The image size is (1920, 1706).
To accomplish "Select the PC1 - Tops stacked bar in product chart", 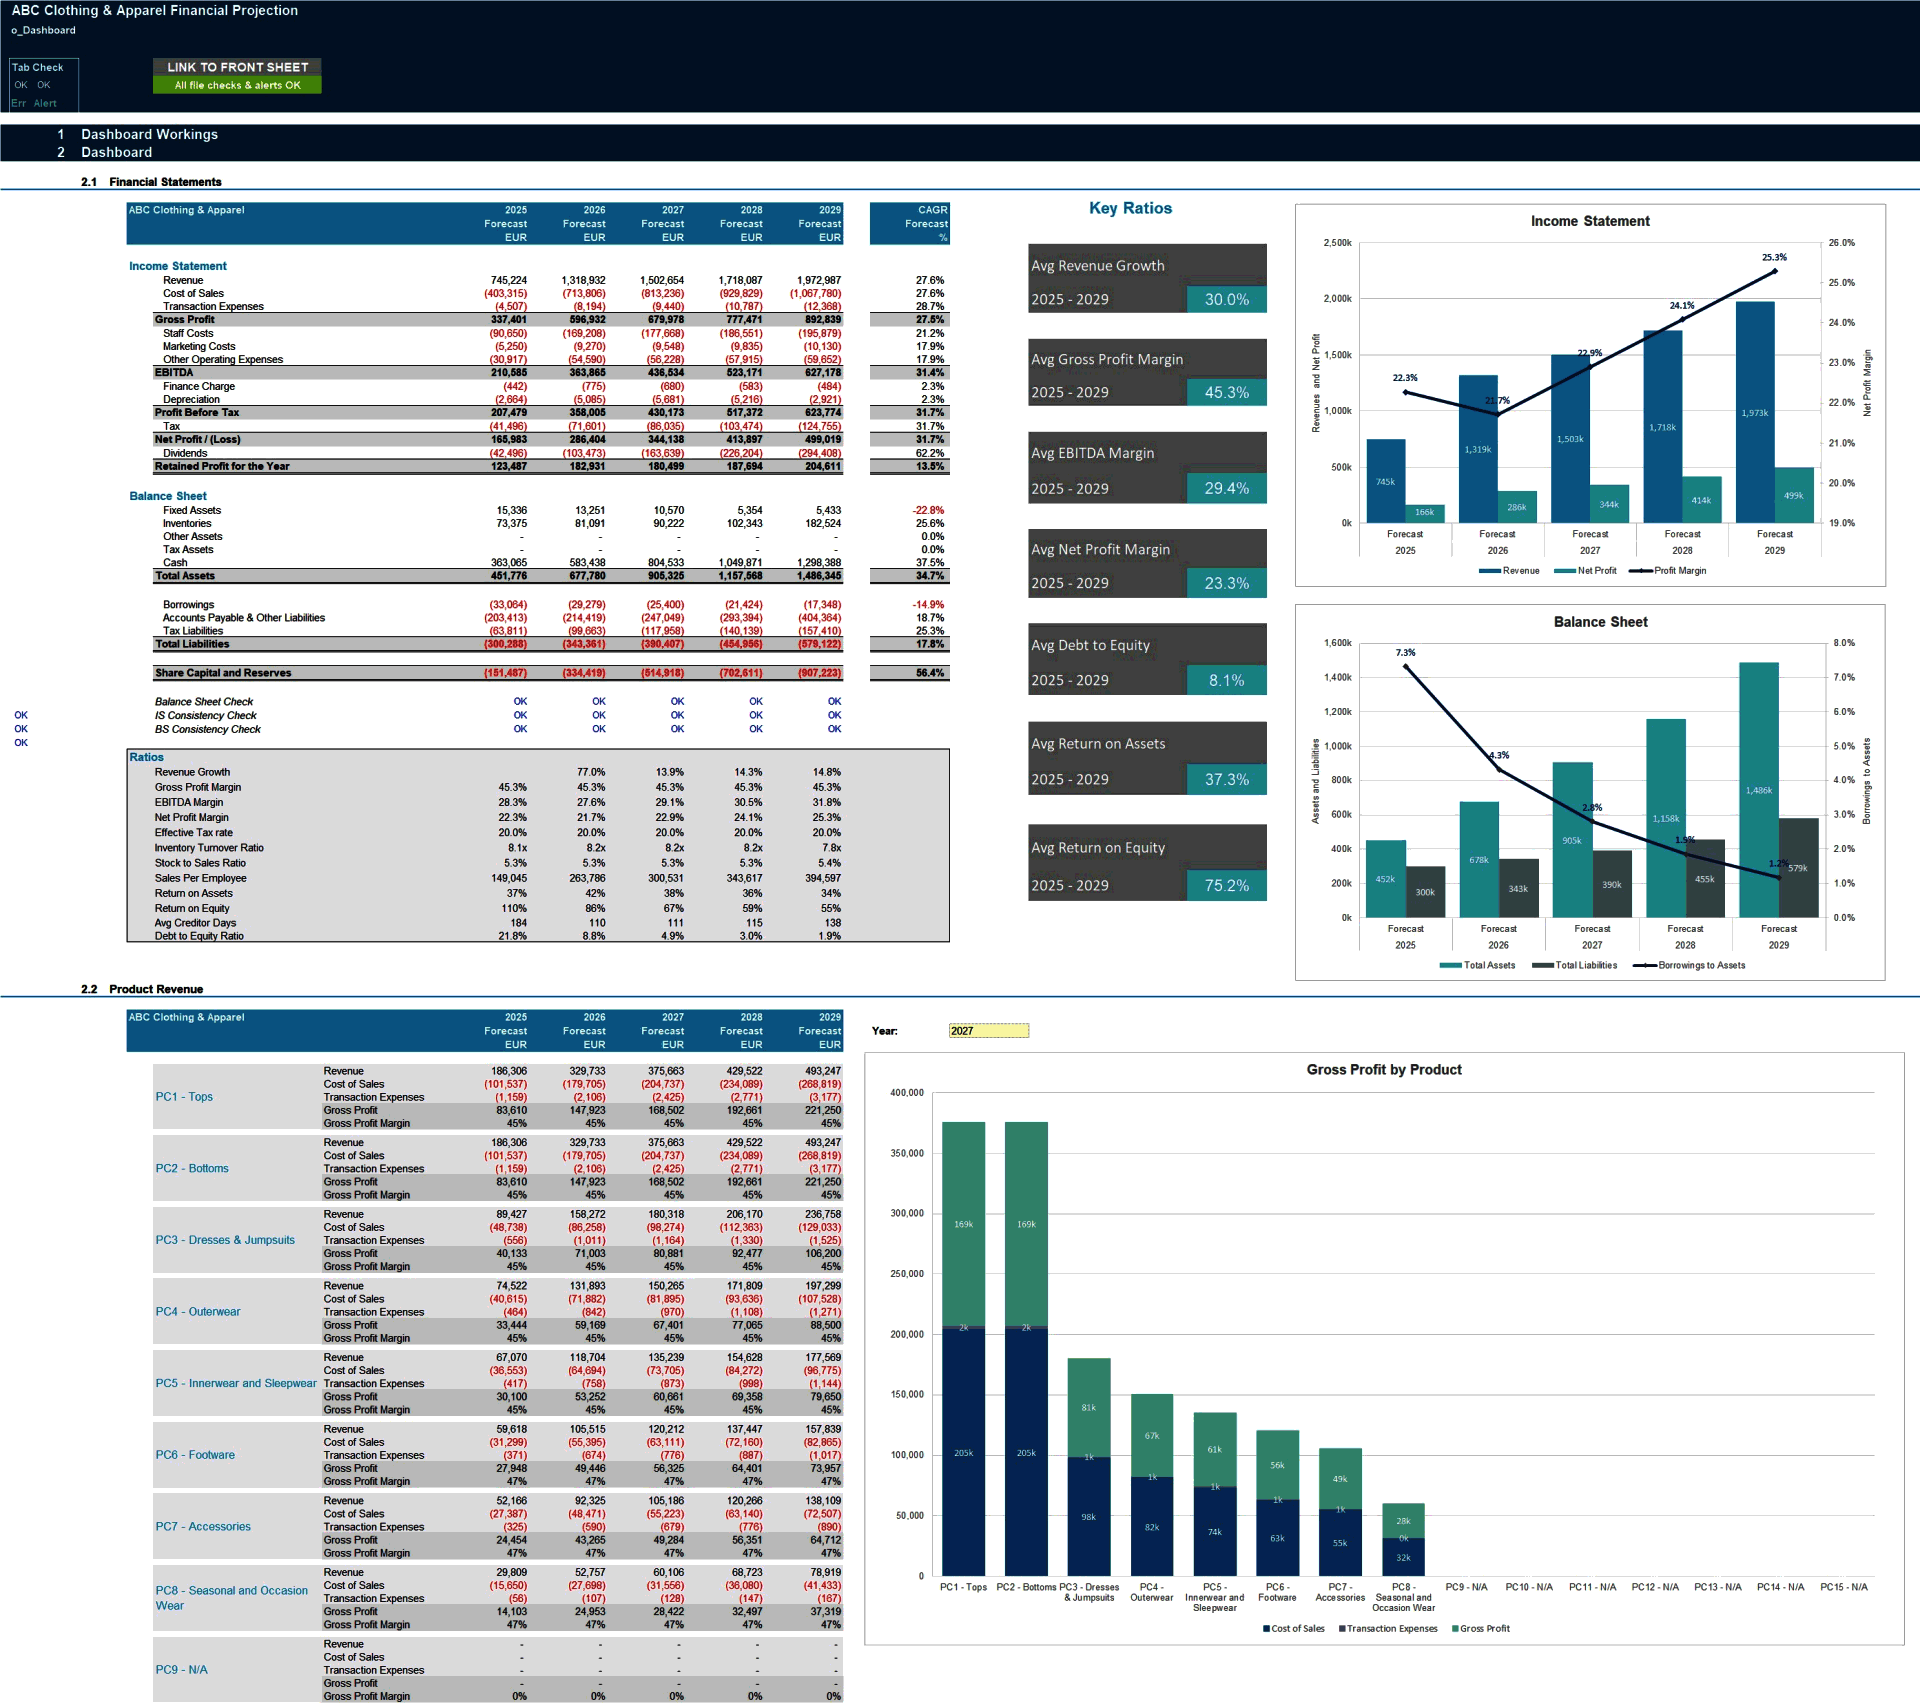I will coord(963,1349).
